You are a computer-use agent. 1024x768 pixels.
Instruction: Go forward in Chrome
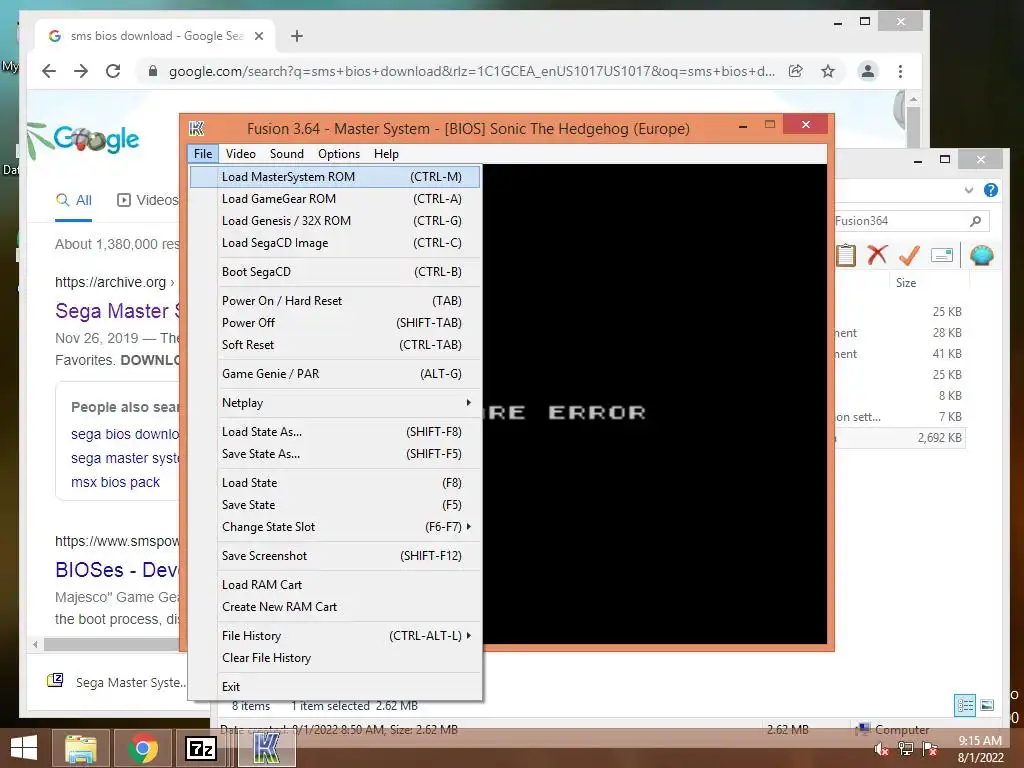81,71
